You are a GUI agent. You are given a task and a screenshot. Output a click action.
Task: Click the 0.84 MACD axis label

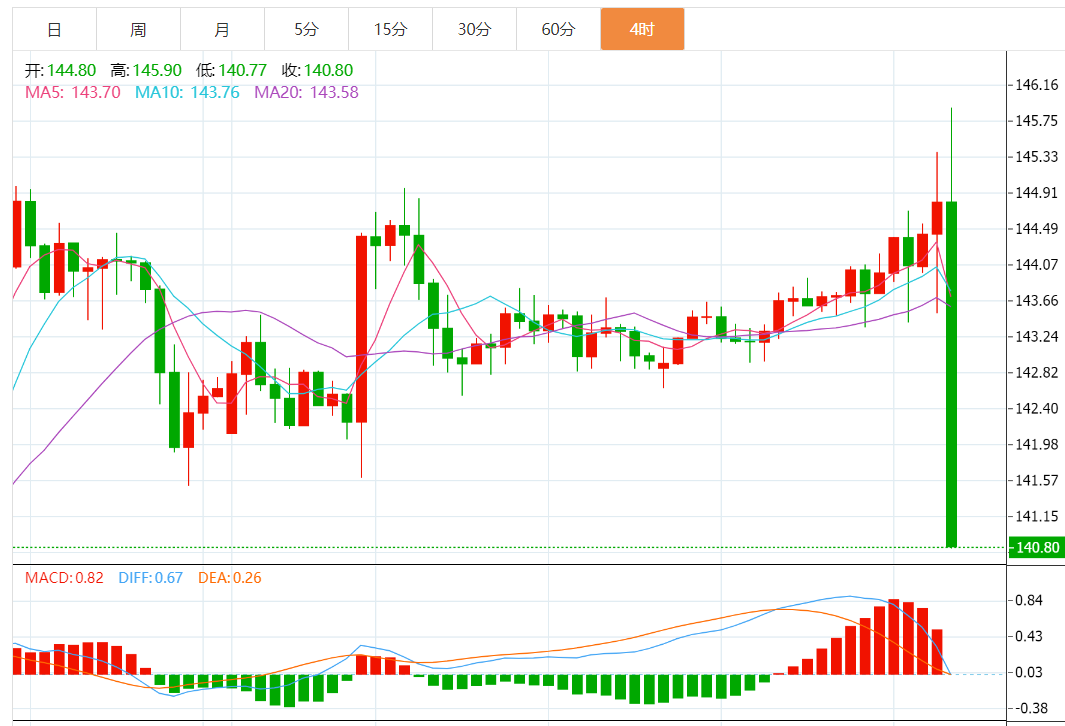pos(1028,600)
